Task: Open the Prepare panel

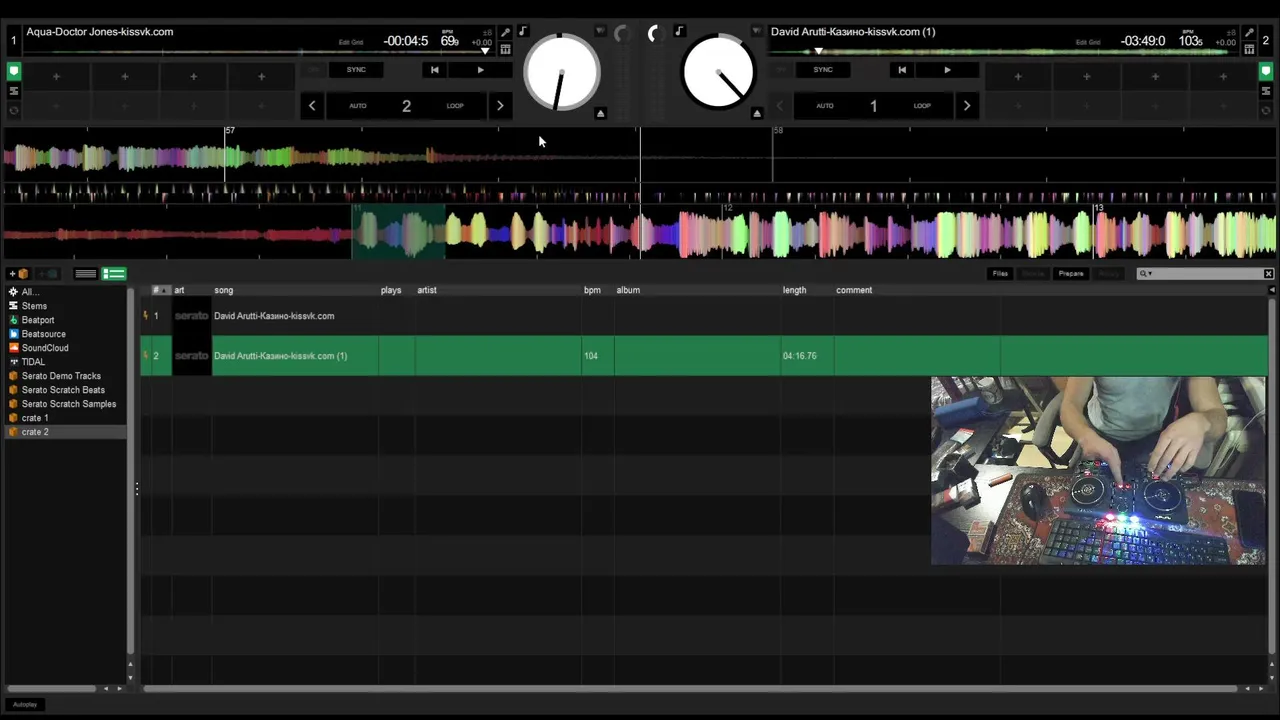Action: tap(1070, 274)
